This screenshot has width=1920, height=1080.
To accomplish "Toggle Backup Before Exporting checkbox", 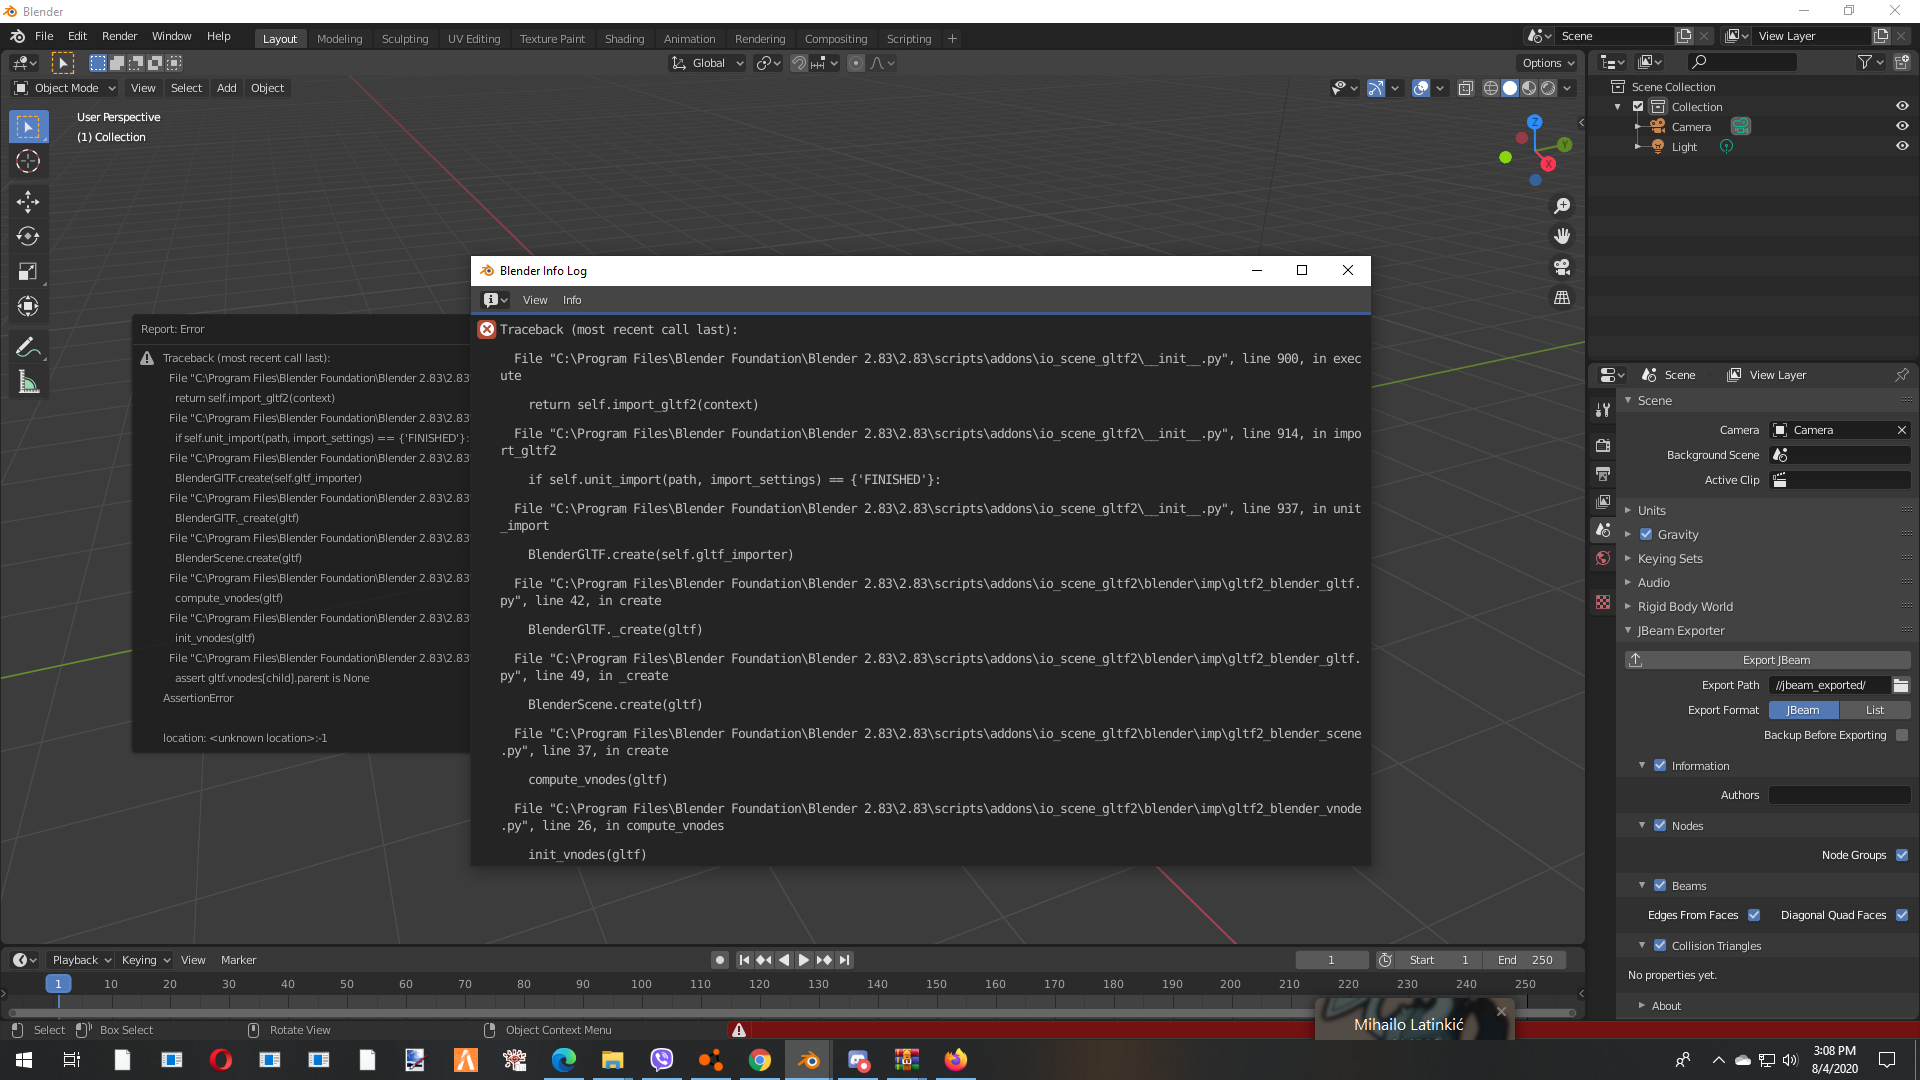I will [1902, 735].
